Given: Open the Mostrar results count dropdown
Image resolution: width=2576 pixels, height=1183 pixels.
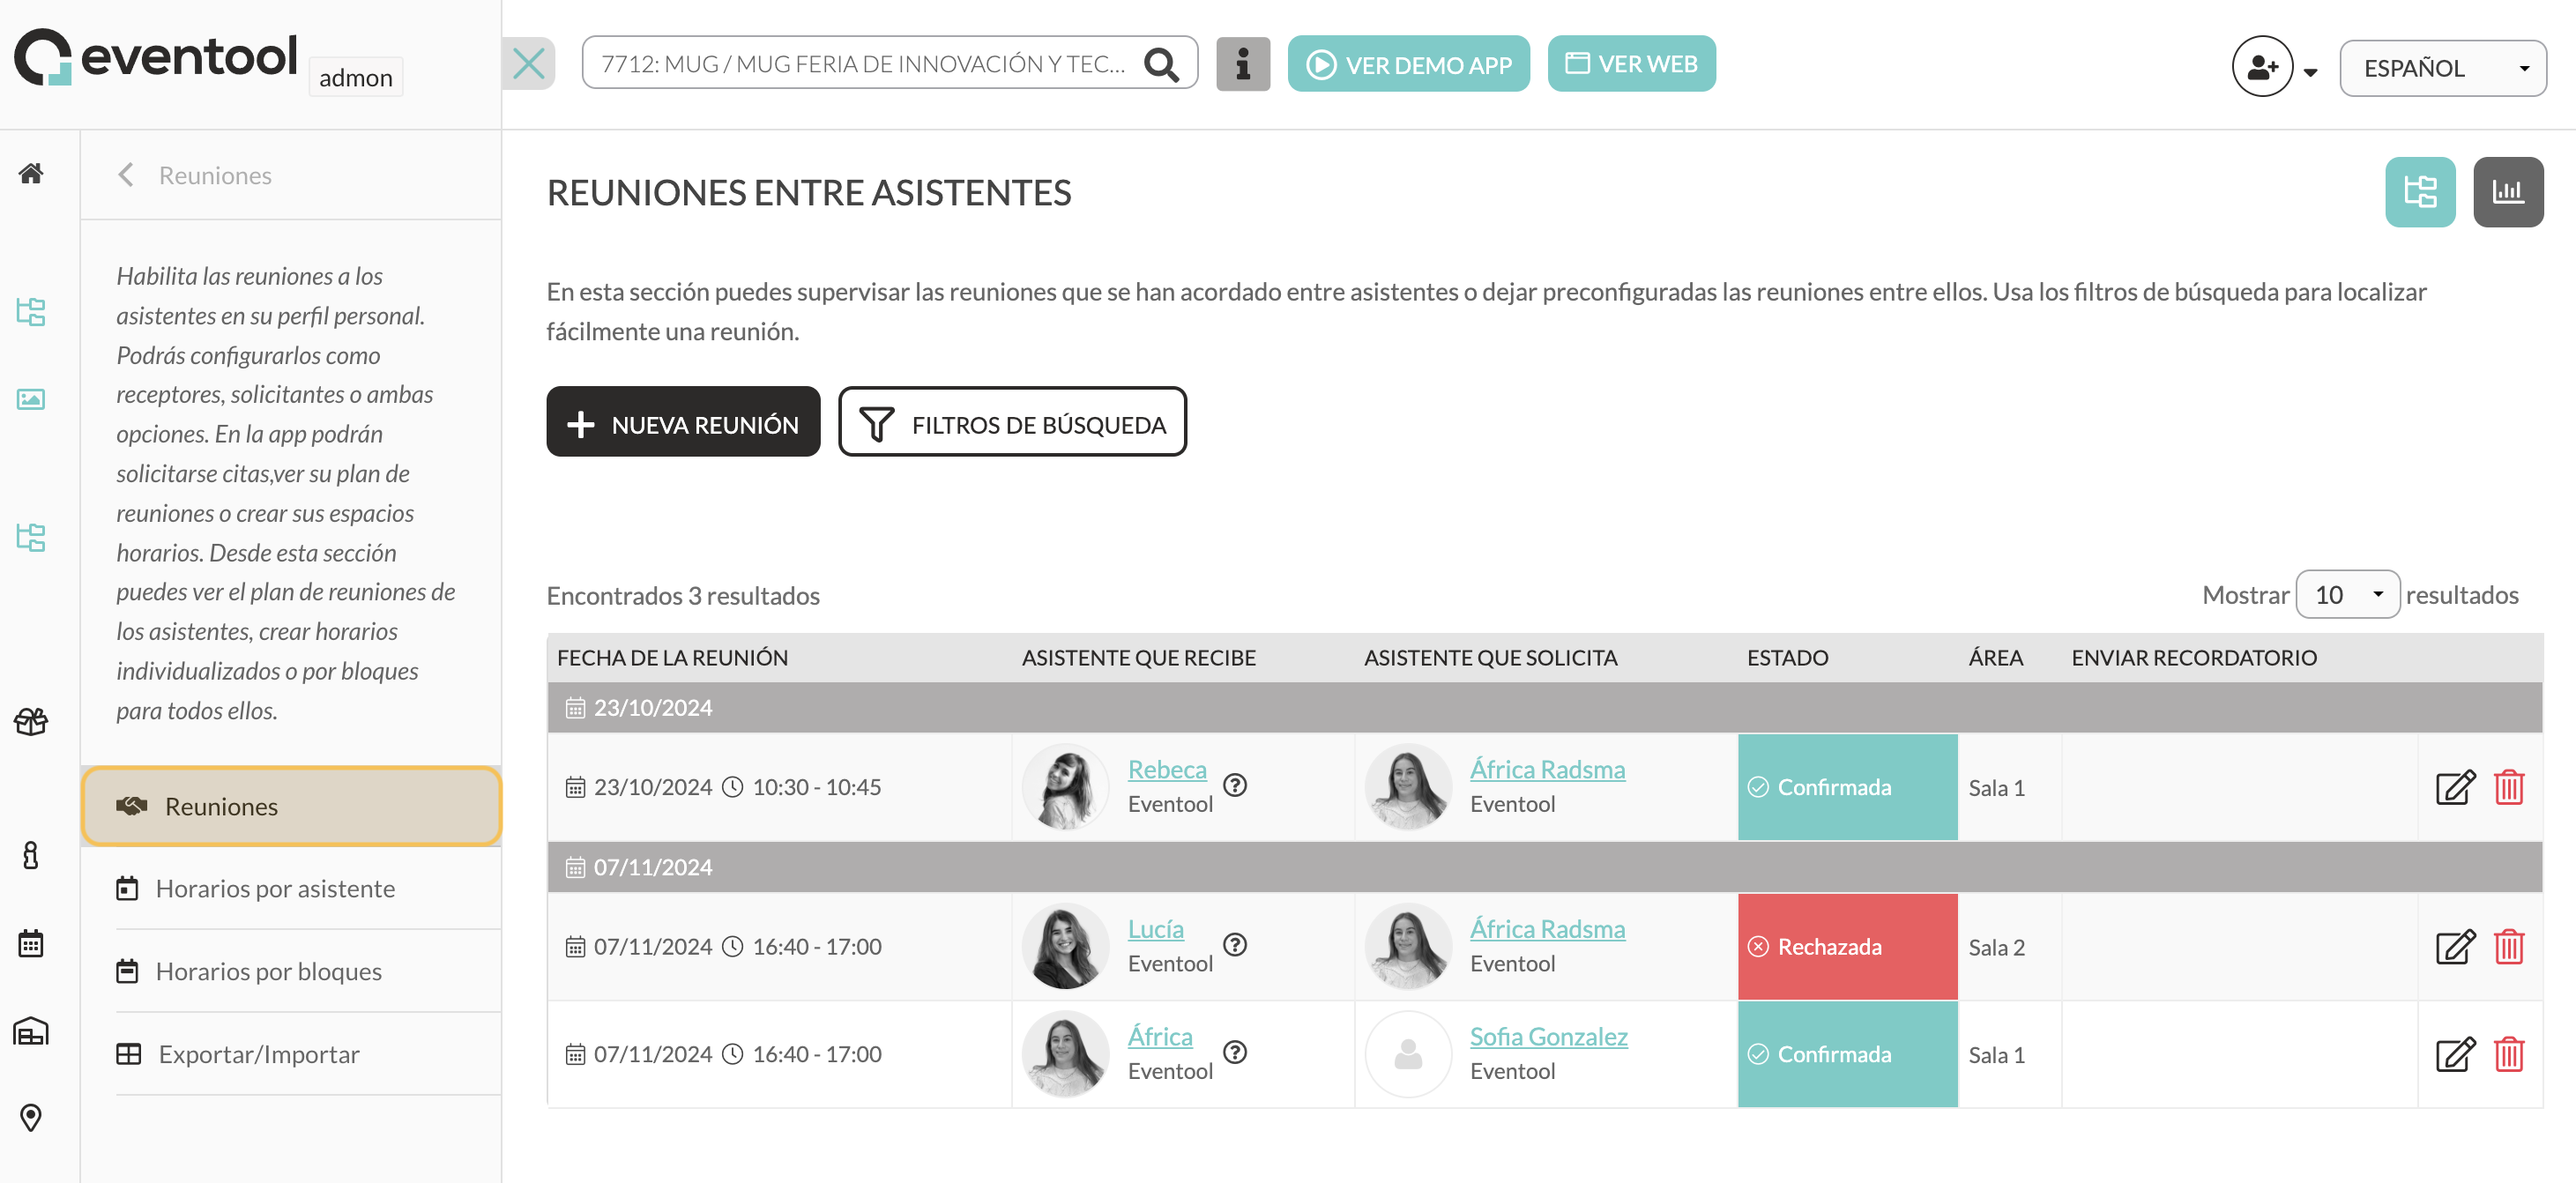Looking at the screenshot, I should (x=2347, y=595).
